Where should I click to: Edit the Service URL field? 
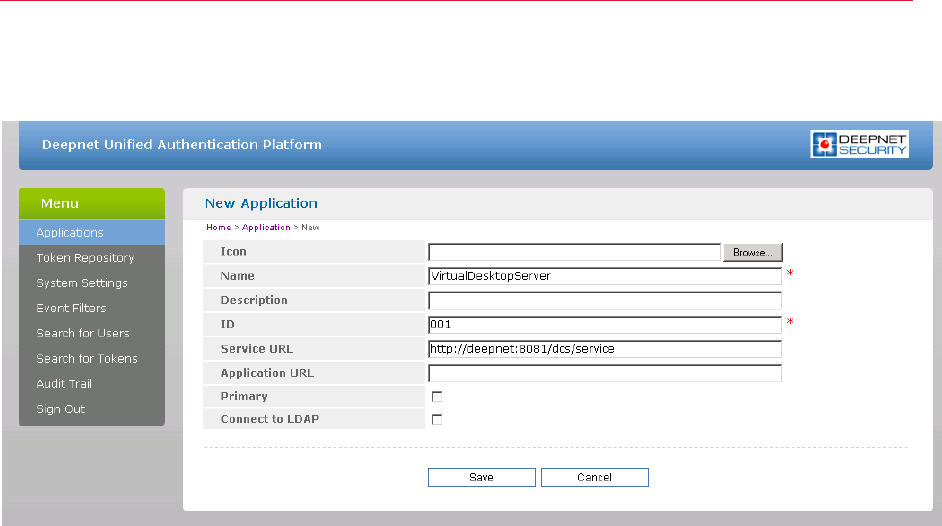[x=605, y=349]
